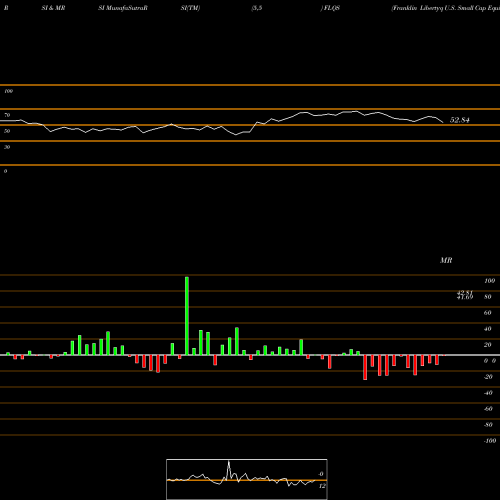500x500 pixels.
Task: Click the MR axis label '-100'
Action: tap(490, 441)
